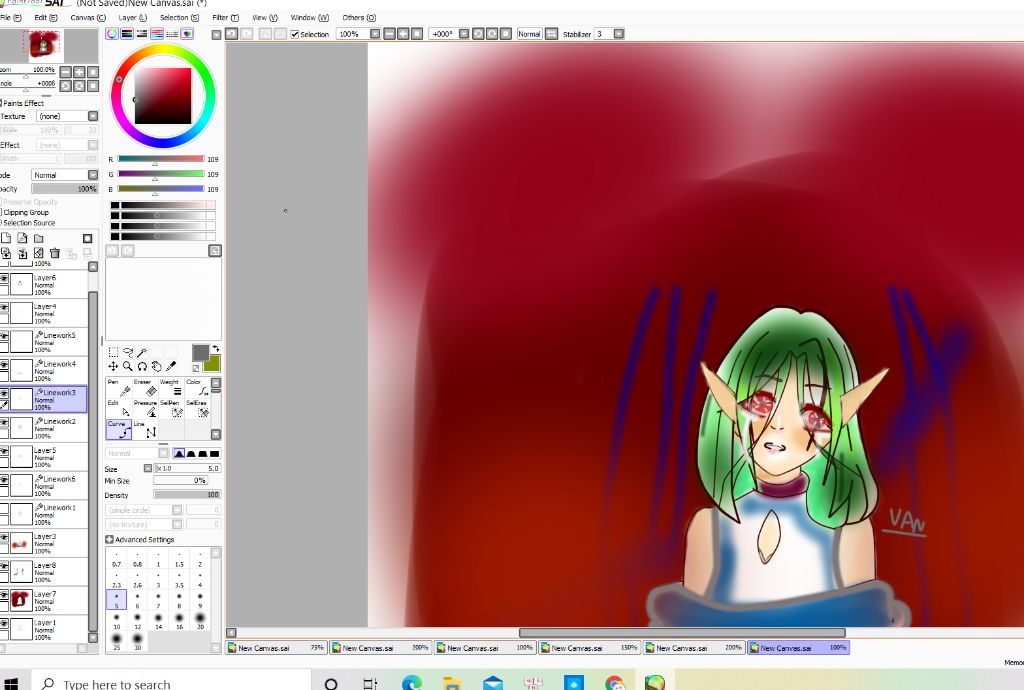This screenshot has height=690, width=1024.
Task: Create a new linework layer
Action: [22, 238]
